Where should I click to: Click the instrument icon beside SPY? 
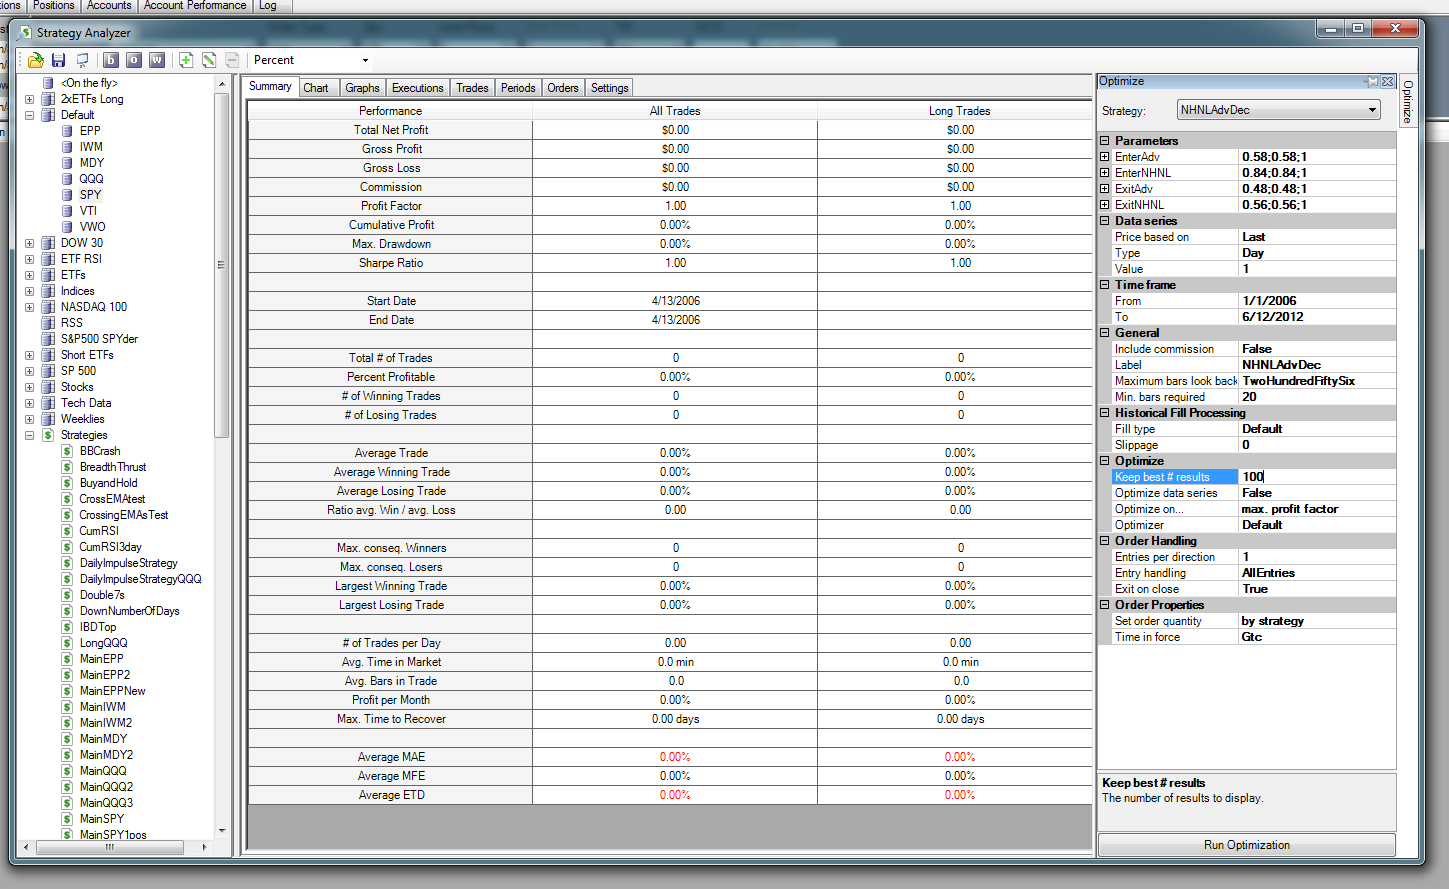(x=67, y=195)
